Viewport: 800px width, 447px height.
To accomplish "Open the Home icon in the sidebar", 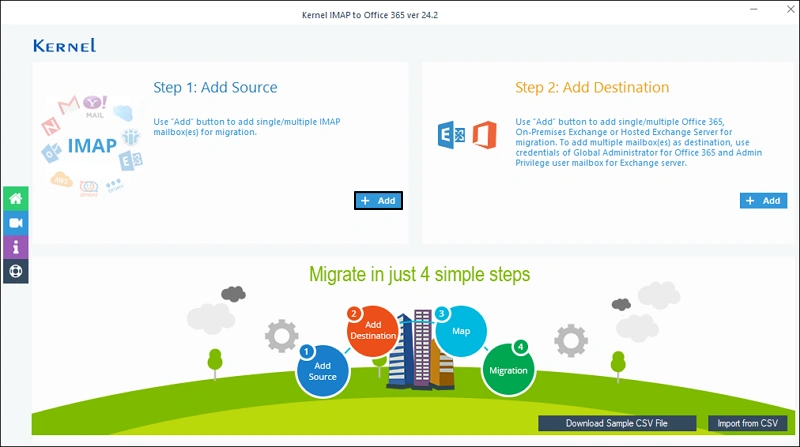I will tap(16, 198).
